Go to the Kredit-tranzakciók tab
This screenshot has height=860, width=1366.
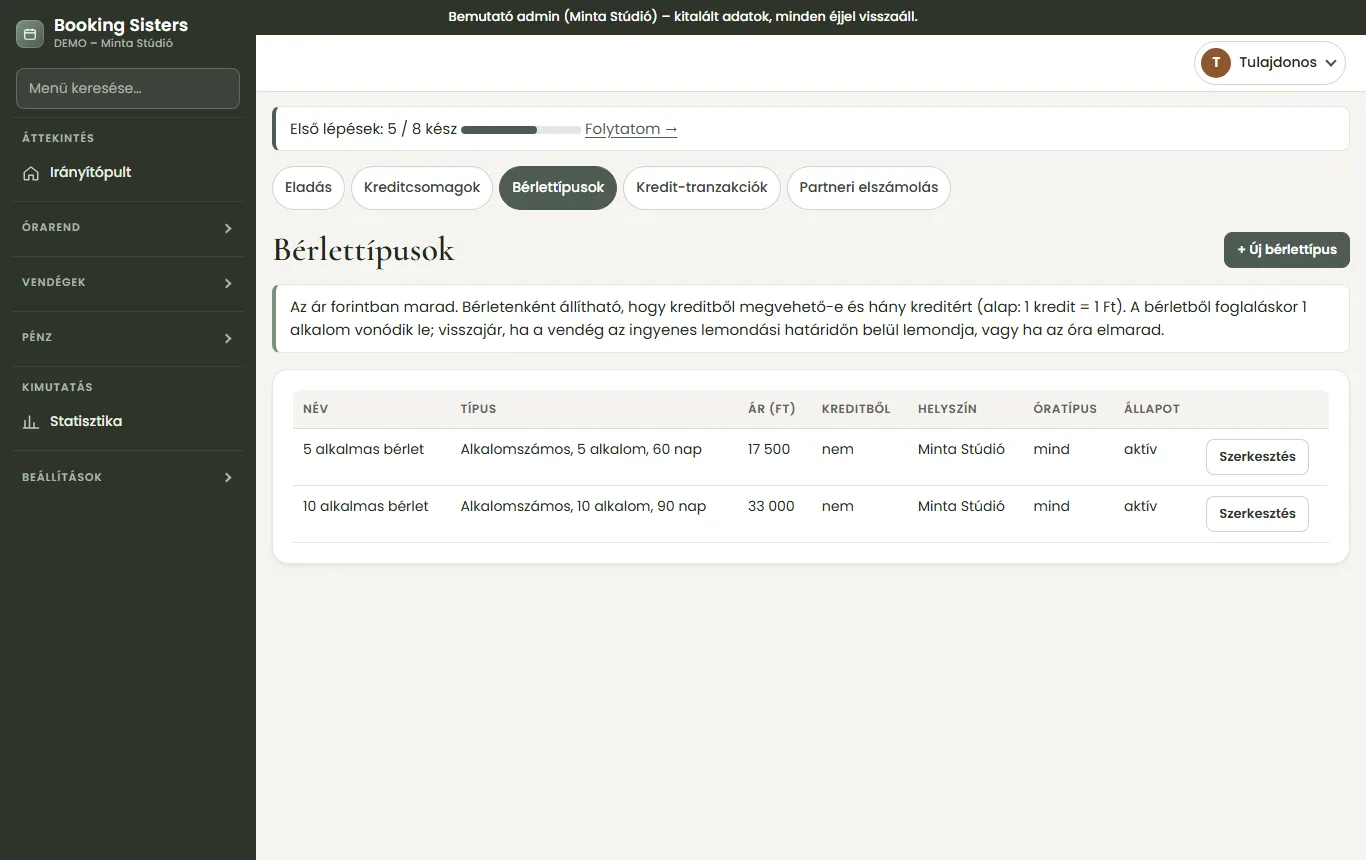coord(702,188)
